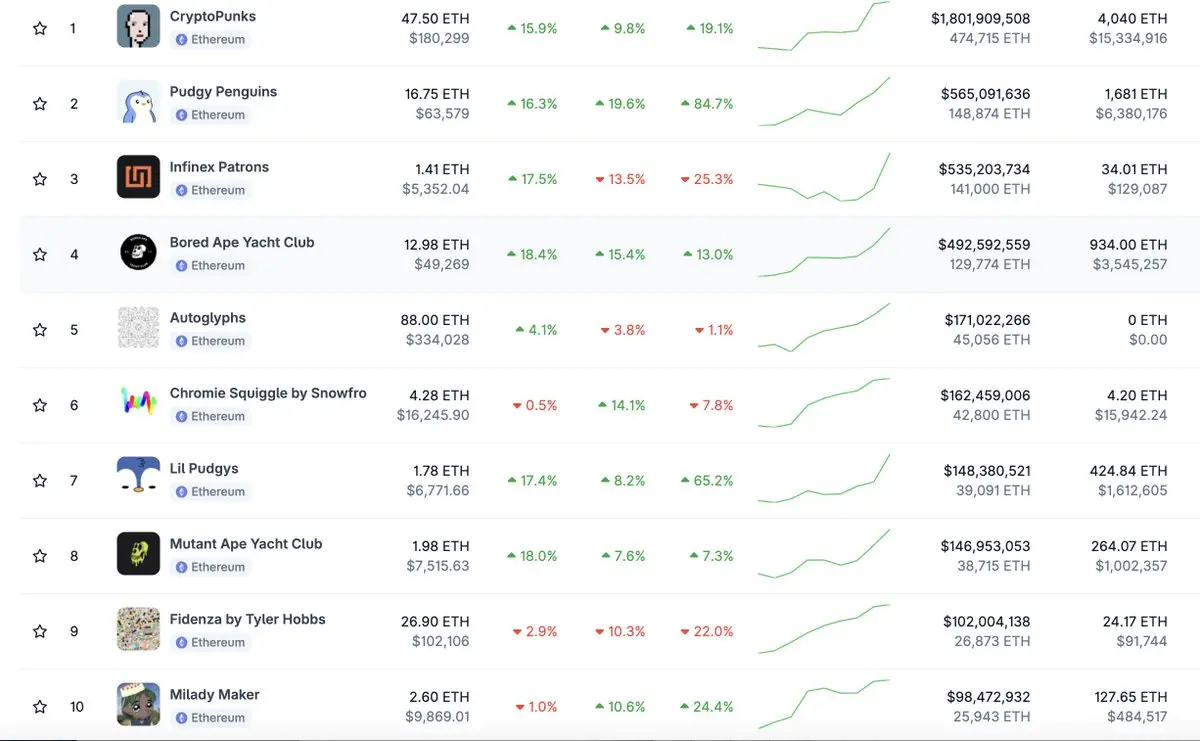The height and width of the screenshot is (741, 1200).
Task: View the Bored Ape Yacht Club sparkline chart
Action: [x=824, y=252]
